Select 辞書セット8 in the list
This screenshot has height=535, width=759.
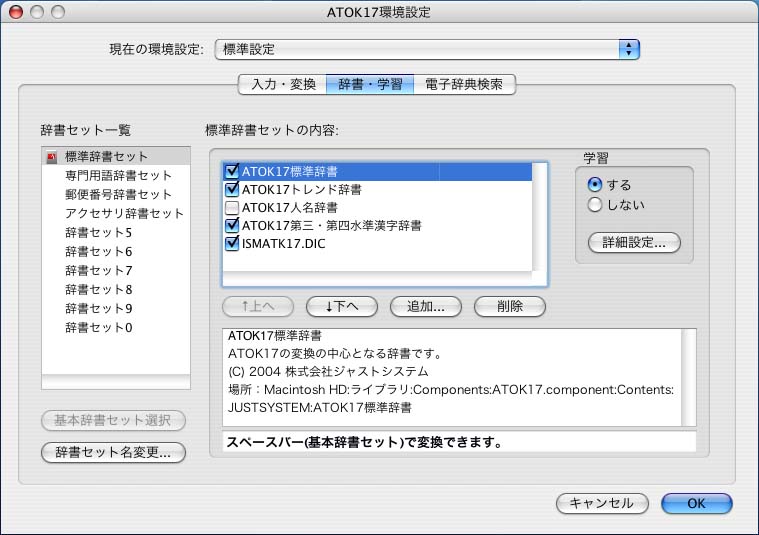tap(116, 290)
